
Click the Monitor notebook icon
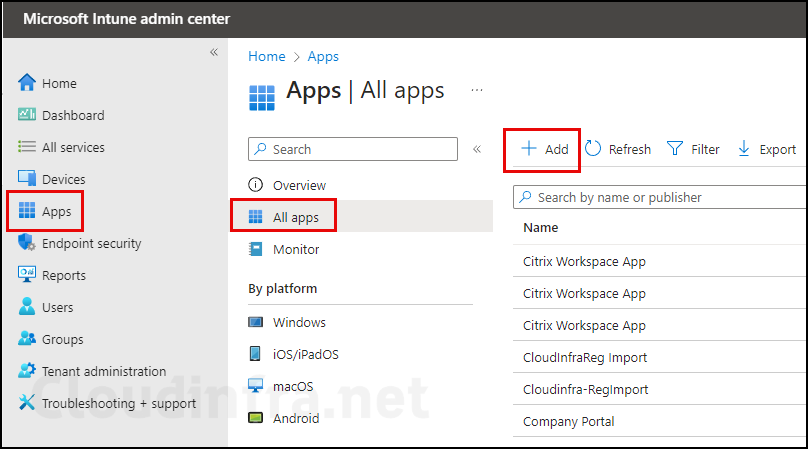click(x=256, y=249)
